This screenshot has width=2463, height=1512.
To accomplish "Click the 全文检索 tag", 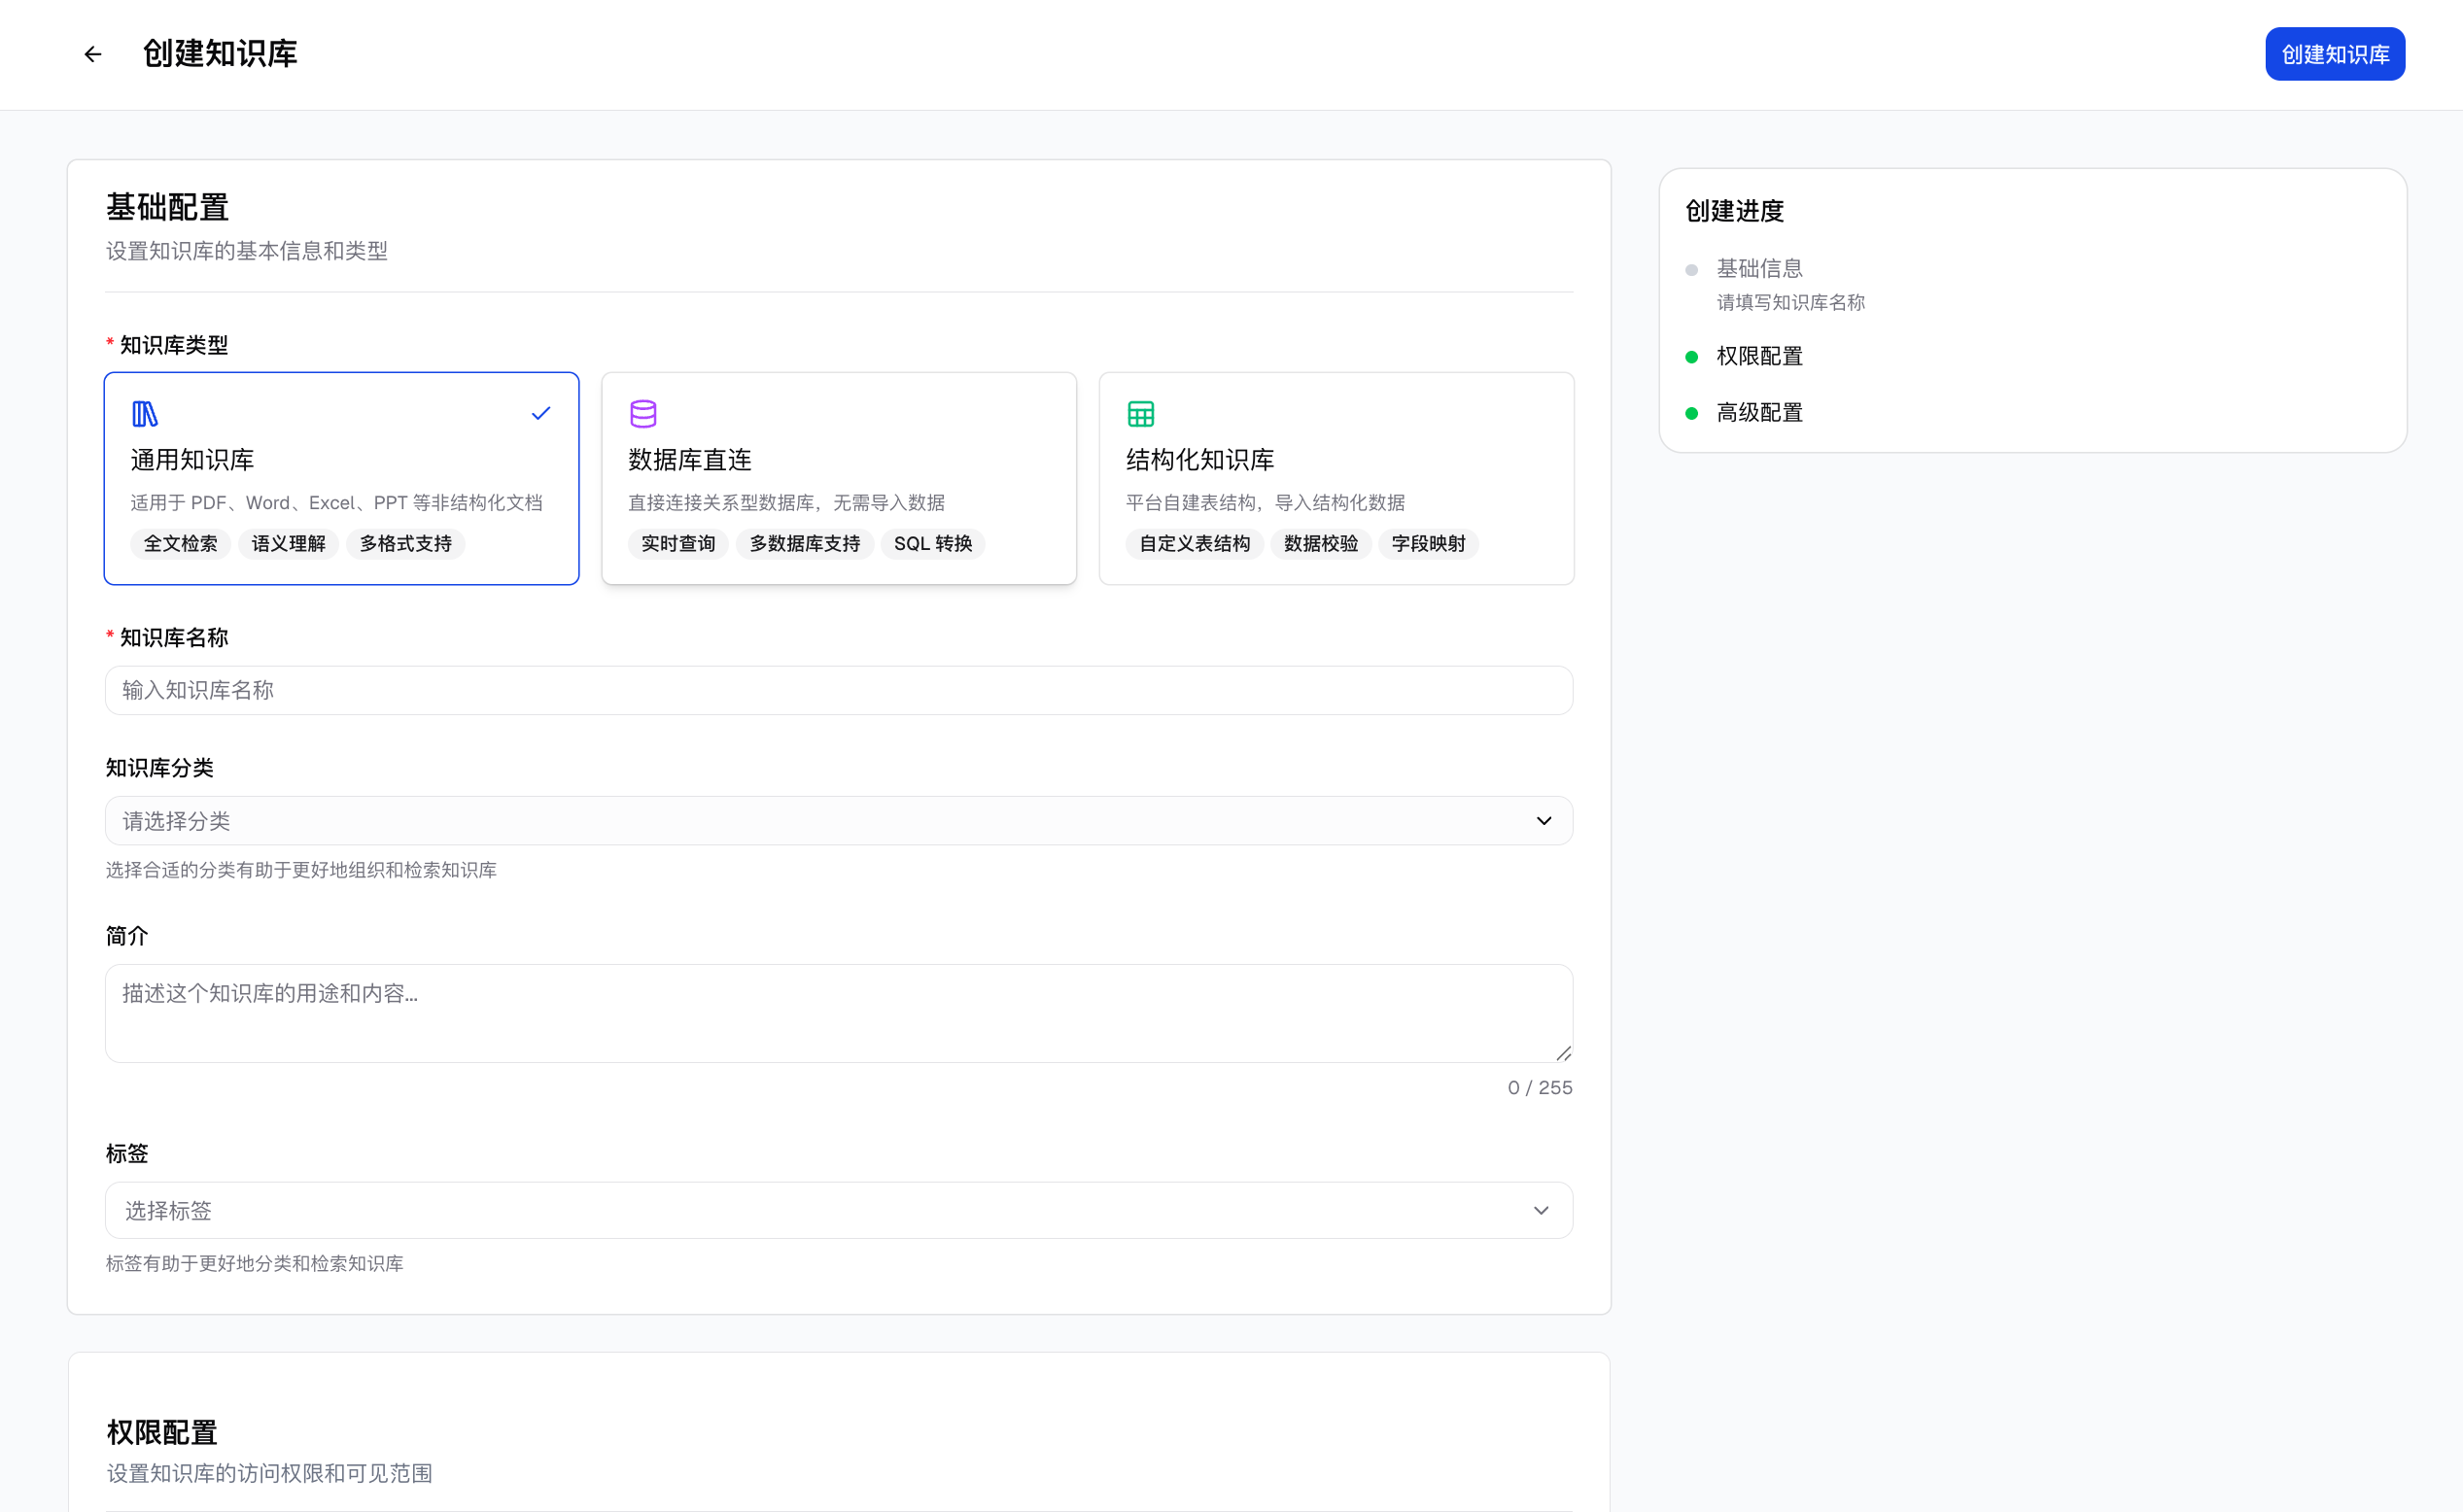I will pyautogui.click(x=180, y=543).
